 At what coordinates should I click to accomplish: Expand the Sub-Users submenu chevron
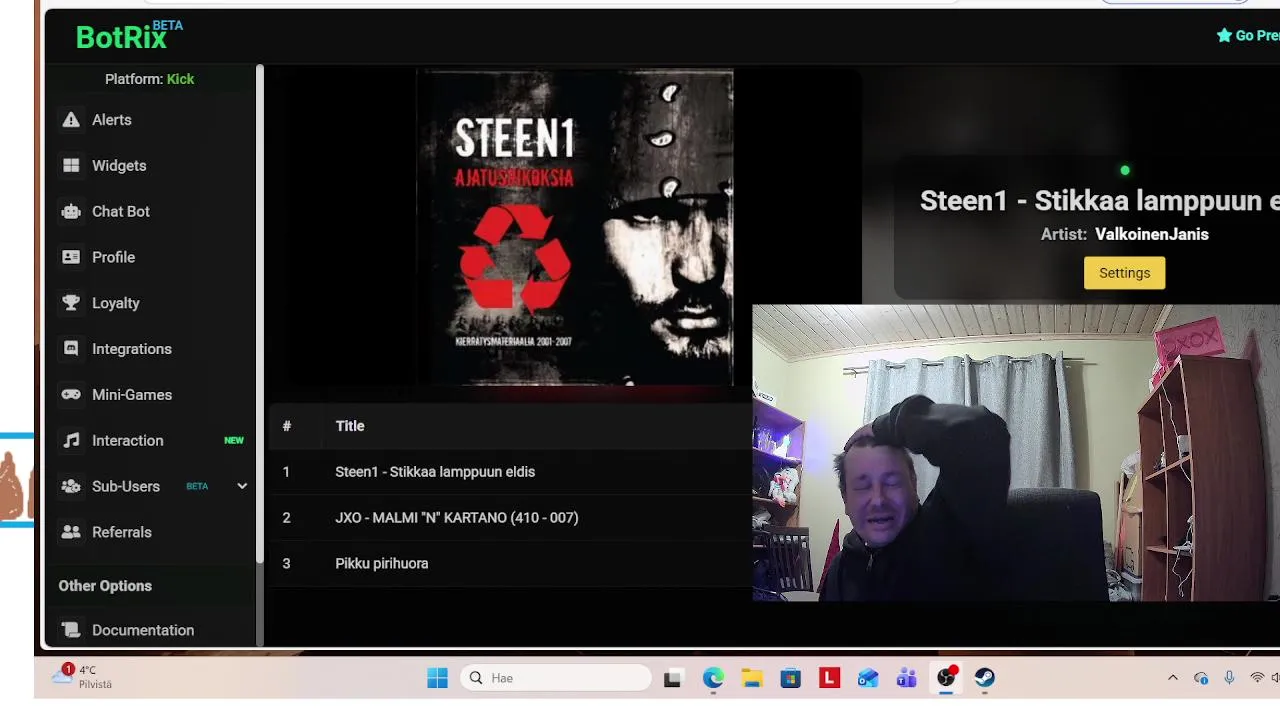click(241, 486)
